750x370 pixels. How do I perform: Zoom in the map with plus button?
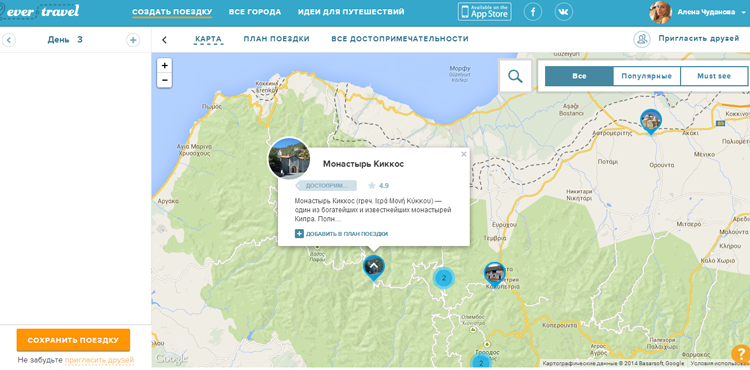click(165, 66)
